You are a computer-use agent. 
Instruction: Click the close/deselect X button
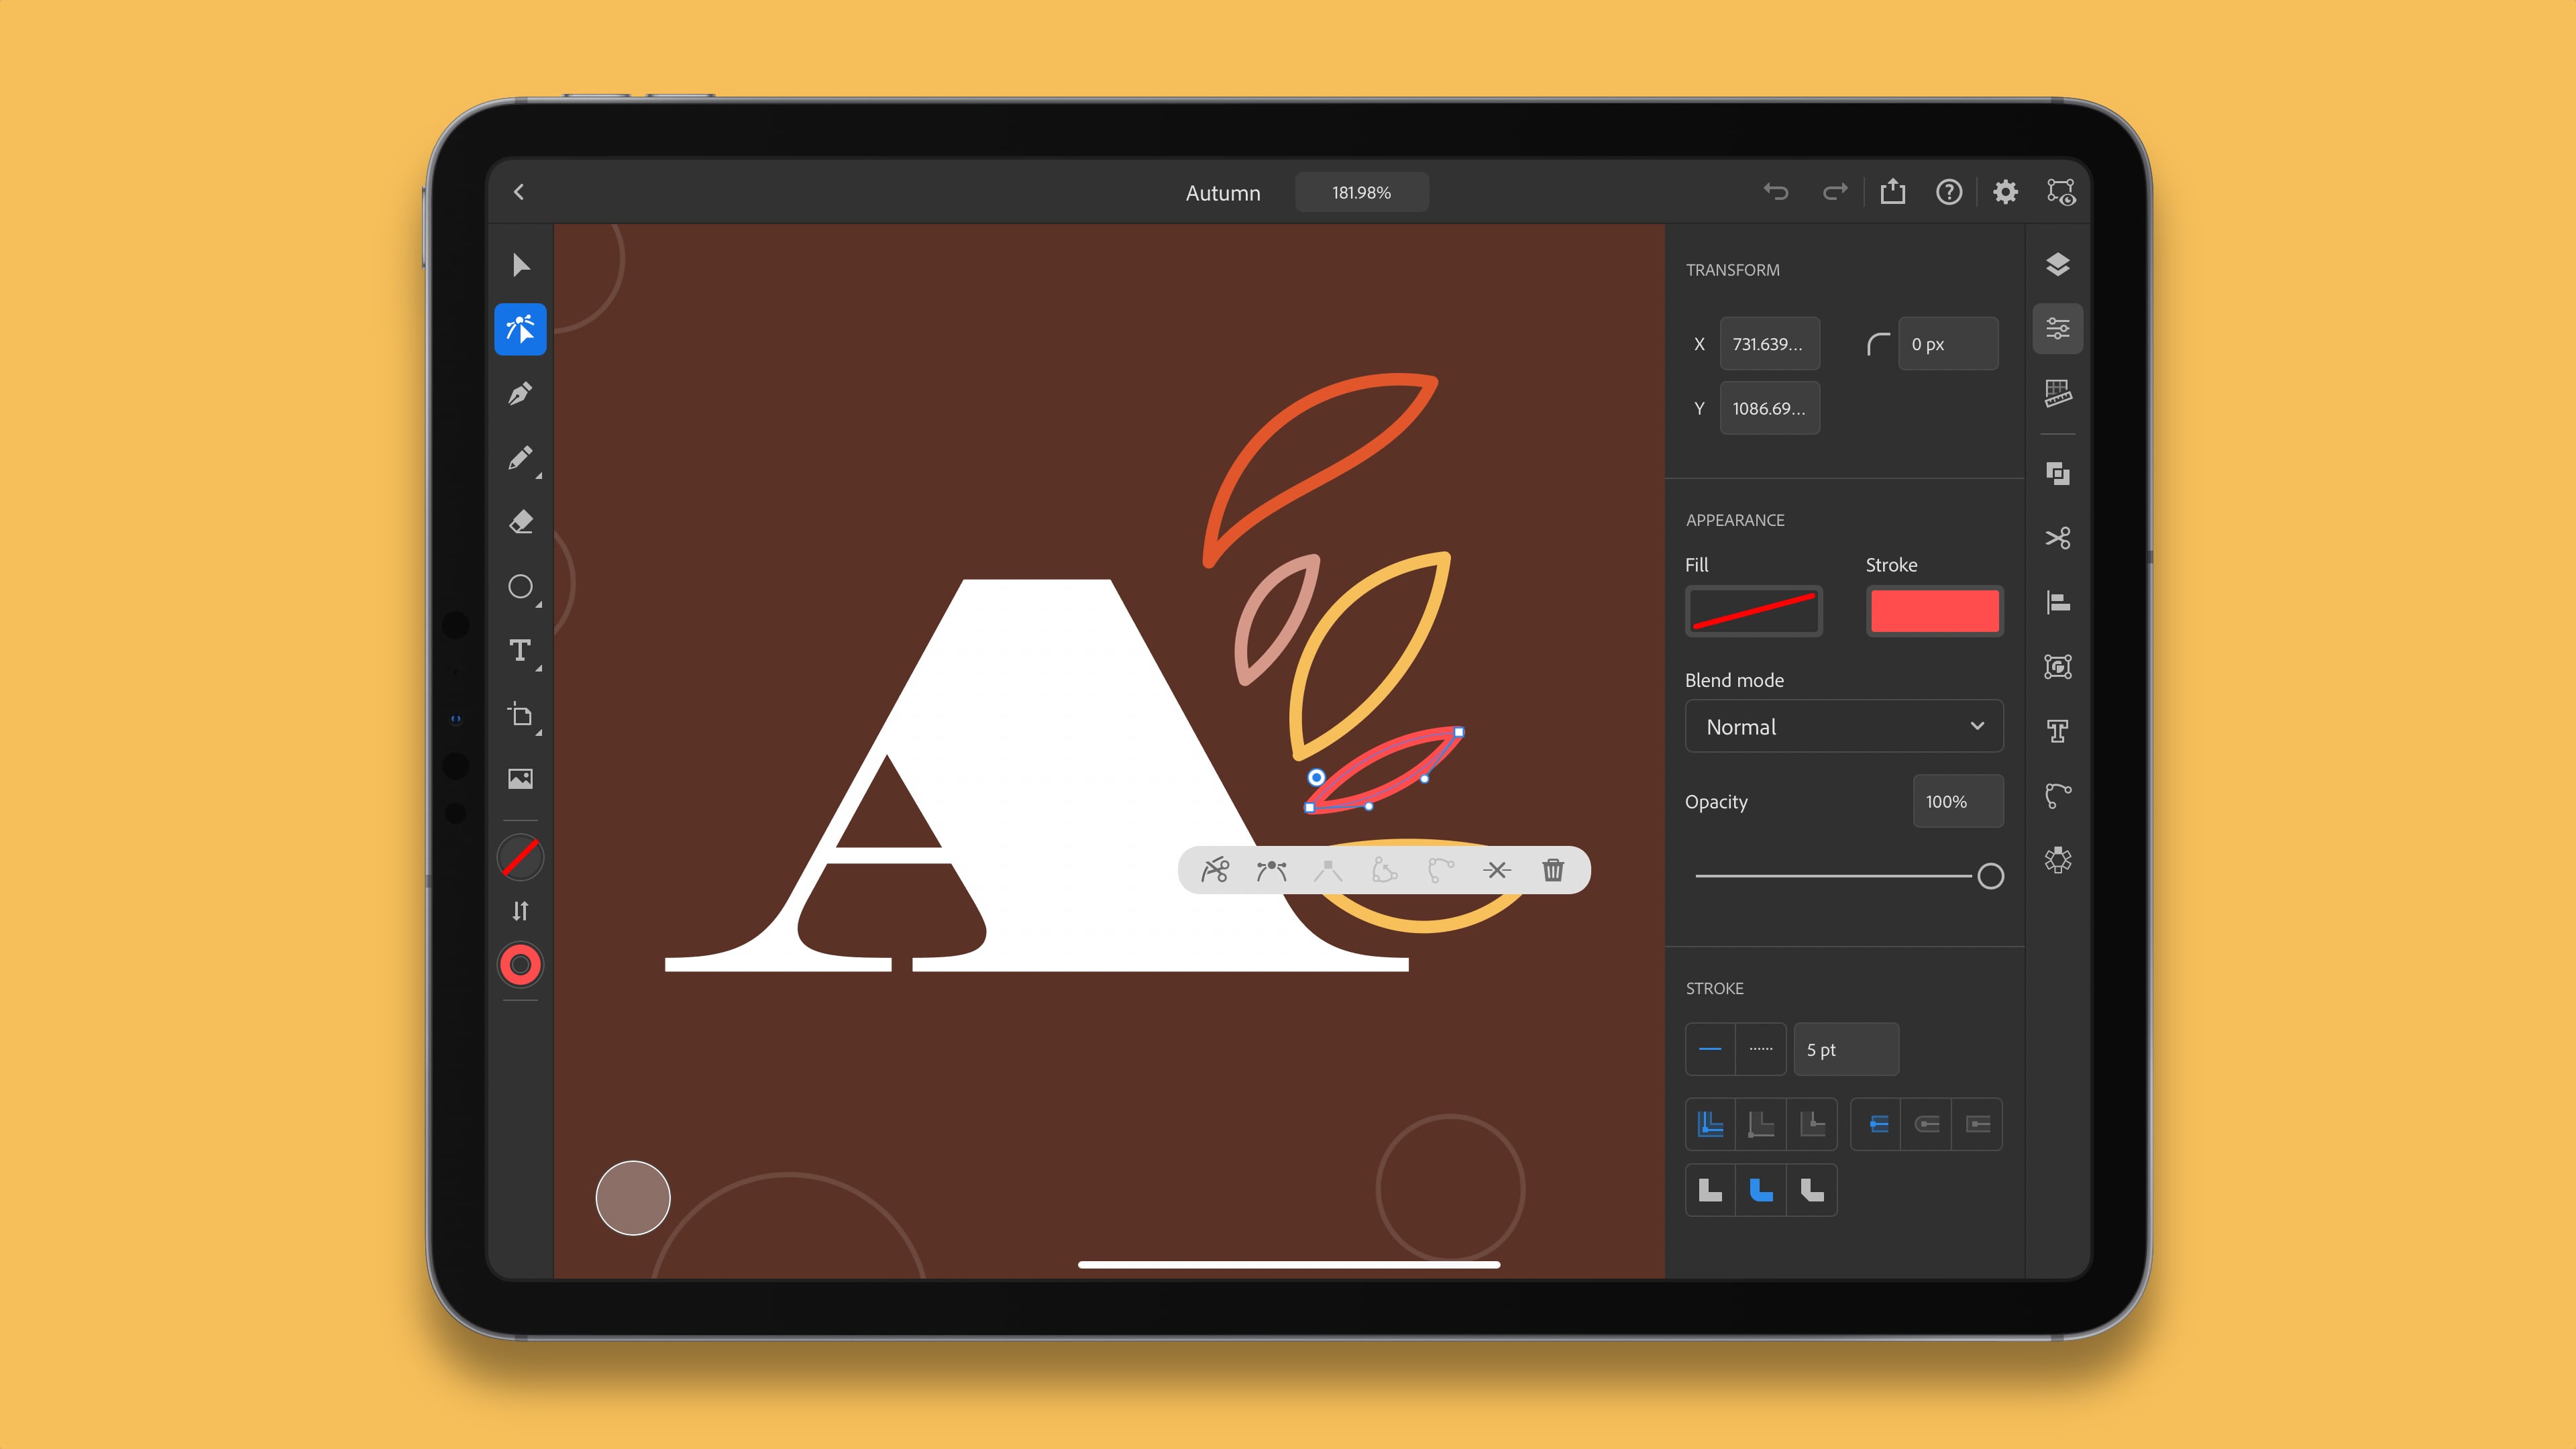[1497, 869]
